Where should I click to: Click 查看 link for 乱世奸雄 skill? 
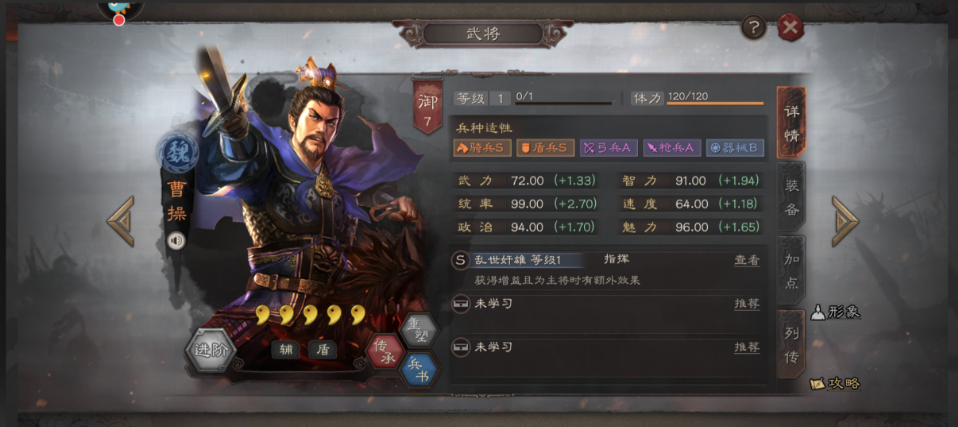click(747, 260)
